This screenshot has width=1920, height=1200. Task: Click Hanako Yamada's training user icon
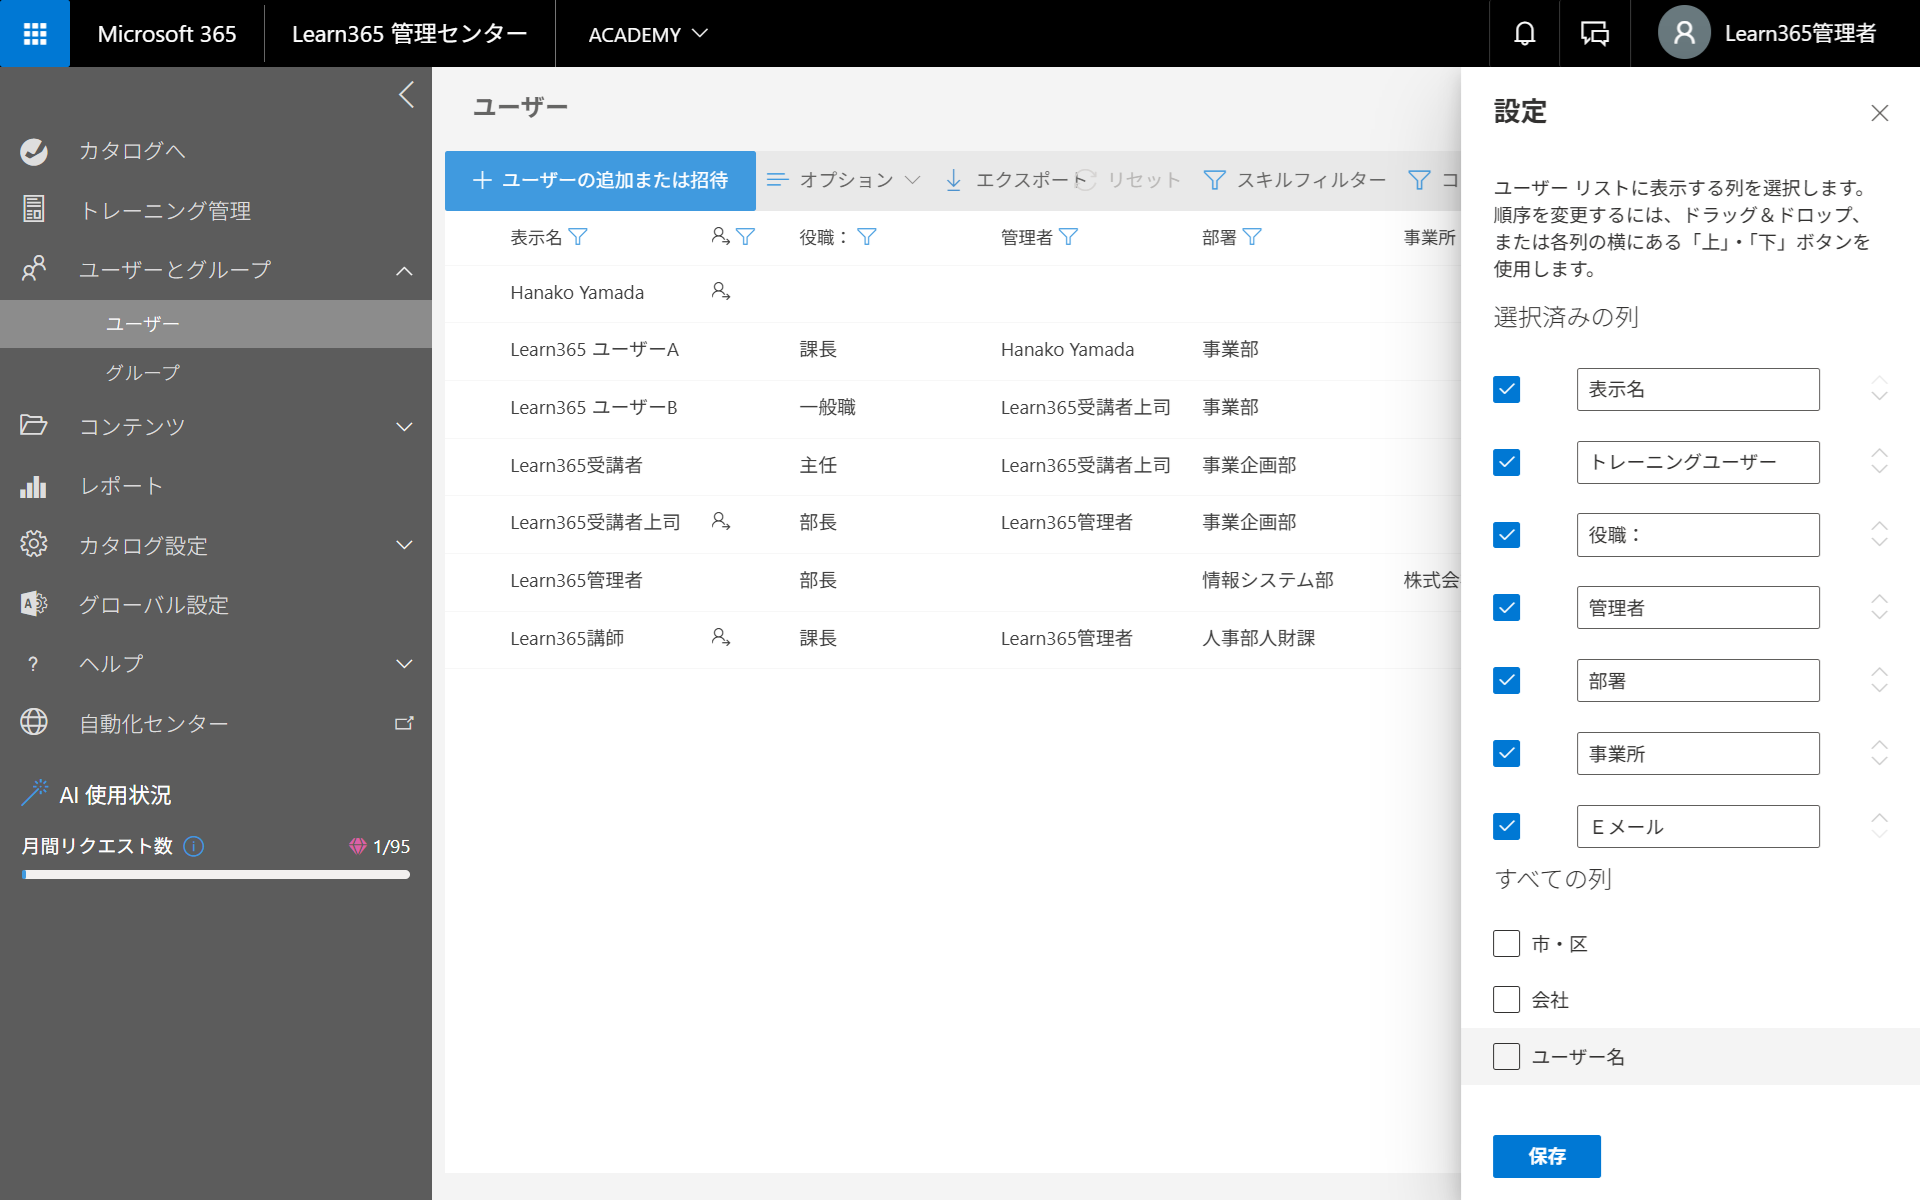pyautogui.click(x=721, y=291)
